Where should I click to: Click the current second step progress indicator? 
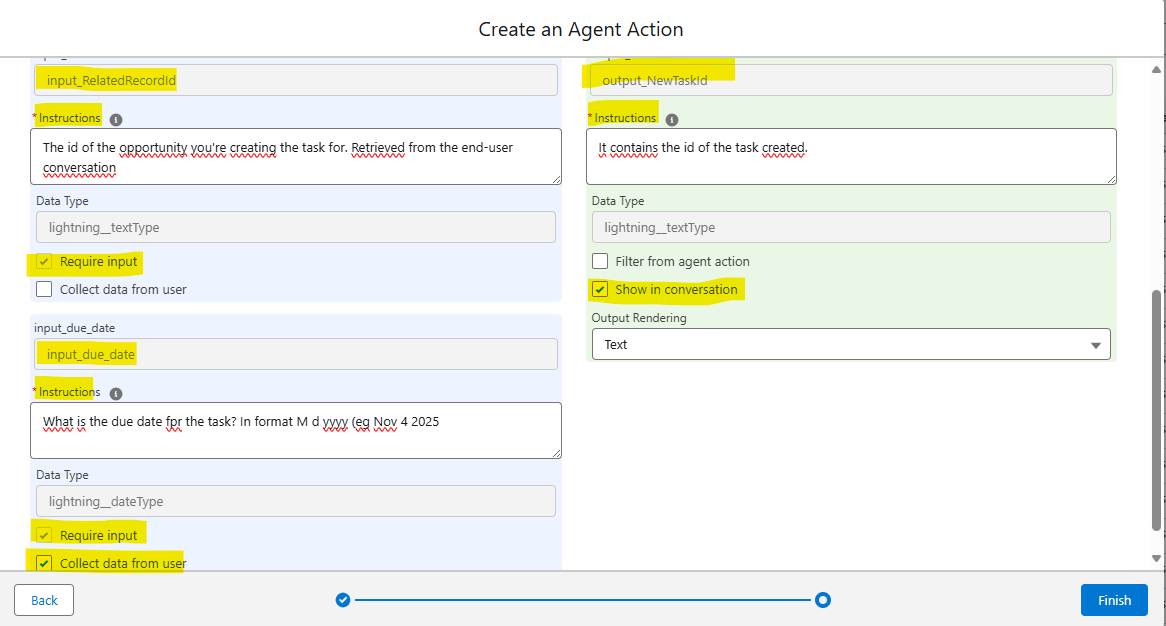(x=823, y=600)
